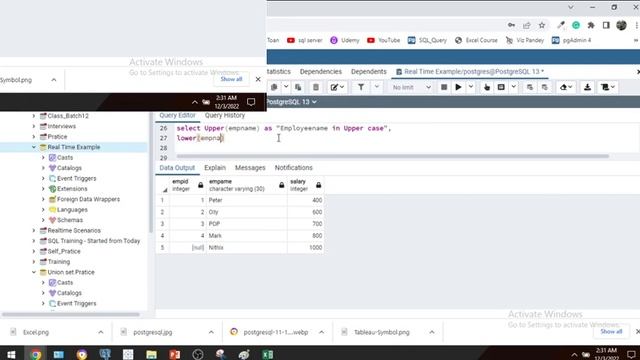Click the 1000 salary cell
640x360 pixels.
(306, 247)
